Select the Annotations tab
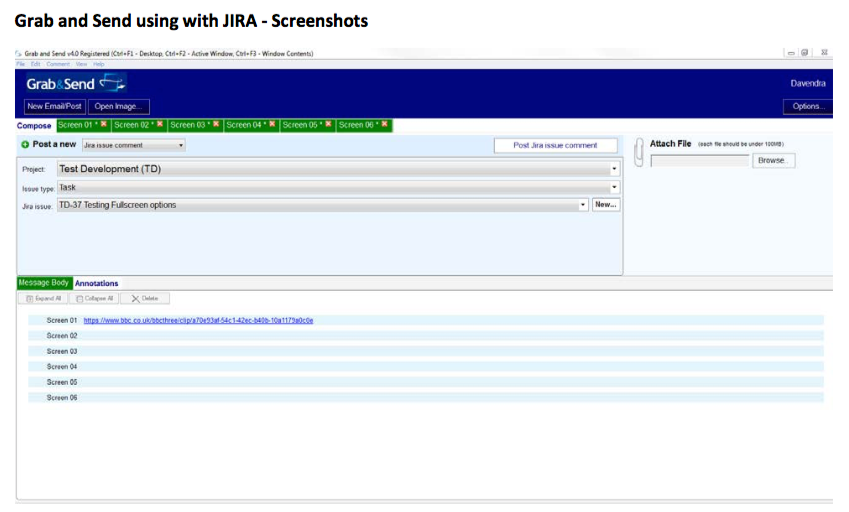This screenshot has width=849, height=512. (96, 283)
